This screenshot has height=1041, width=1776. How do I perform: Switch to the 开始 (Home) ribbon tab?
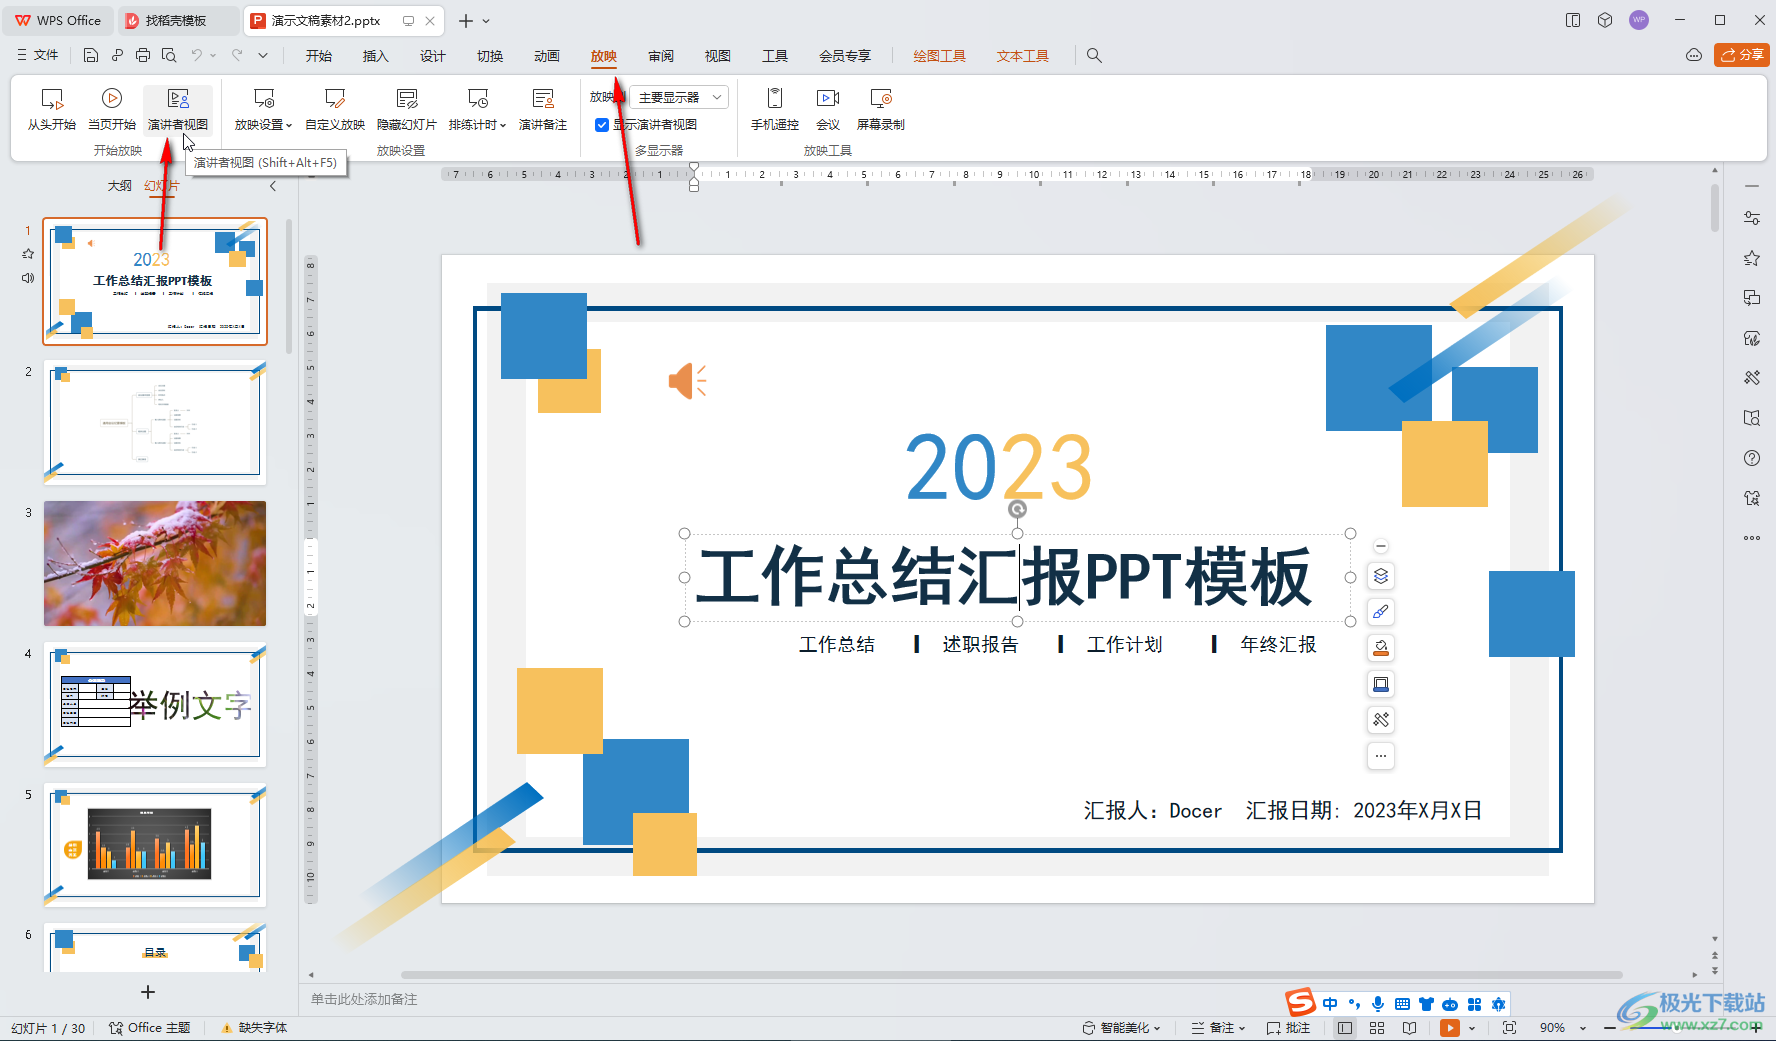pyautogui.click(x=319, y=56)
